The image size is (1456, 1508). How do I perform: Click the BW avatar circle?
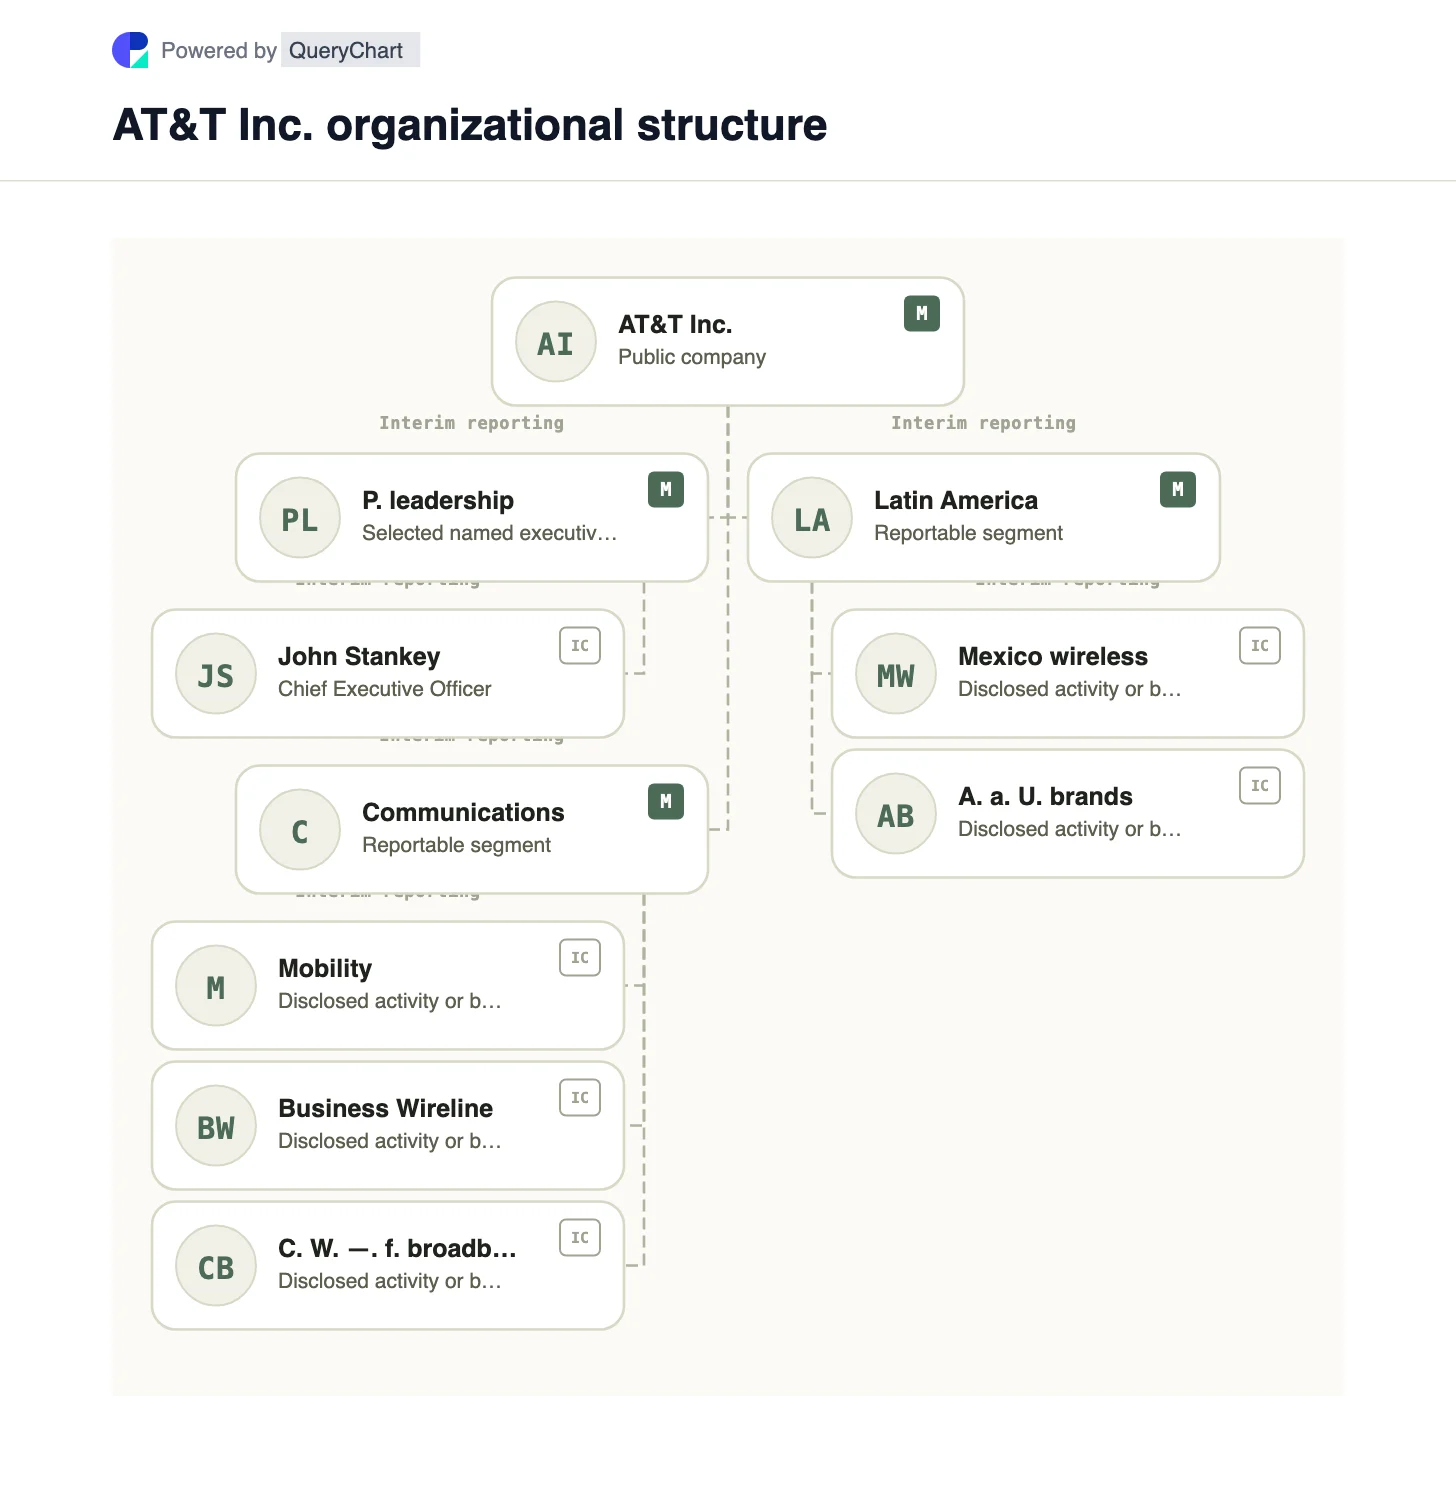pyautogui.click(x=216, y=1126)
